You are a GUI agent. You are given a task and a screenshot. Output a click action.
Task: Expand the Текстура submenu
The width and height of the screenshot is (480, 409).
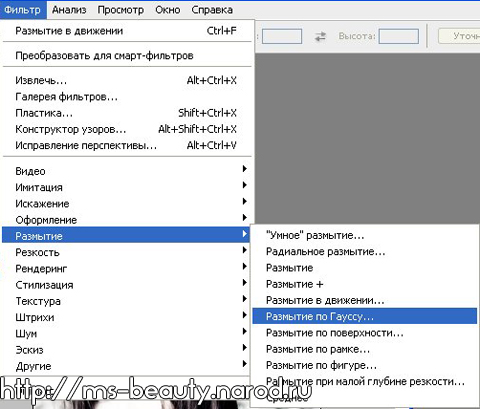[x=127, y=301]
